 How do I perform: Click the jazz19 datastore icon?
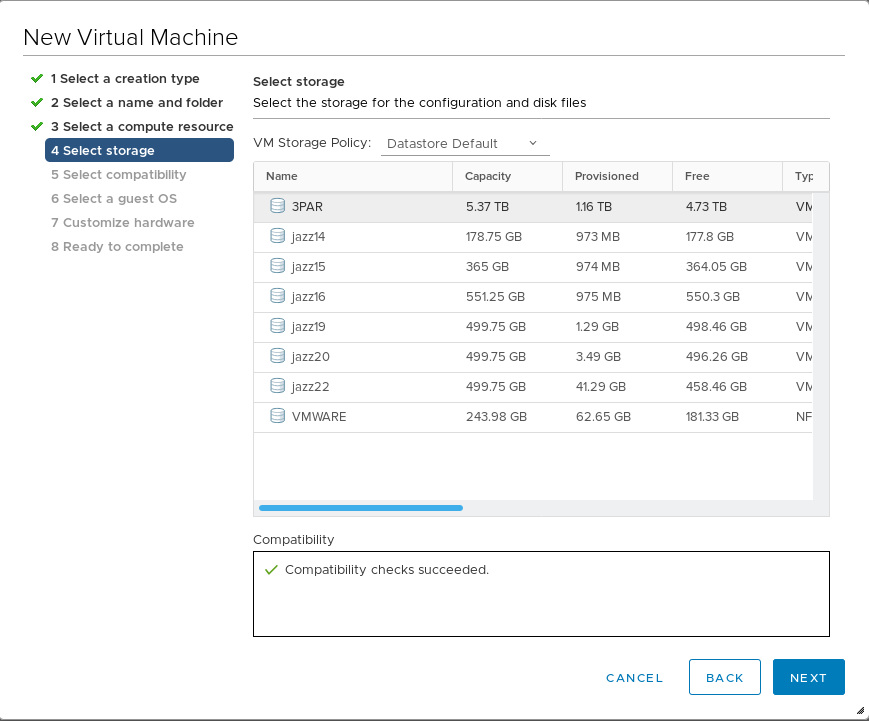278,326
